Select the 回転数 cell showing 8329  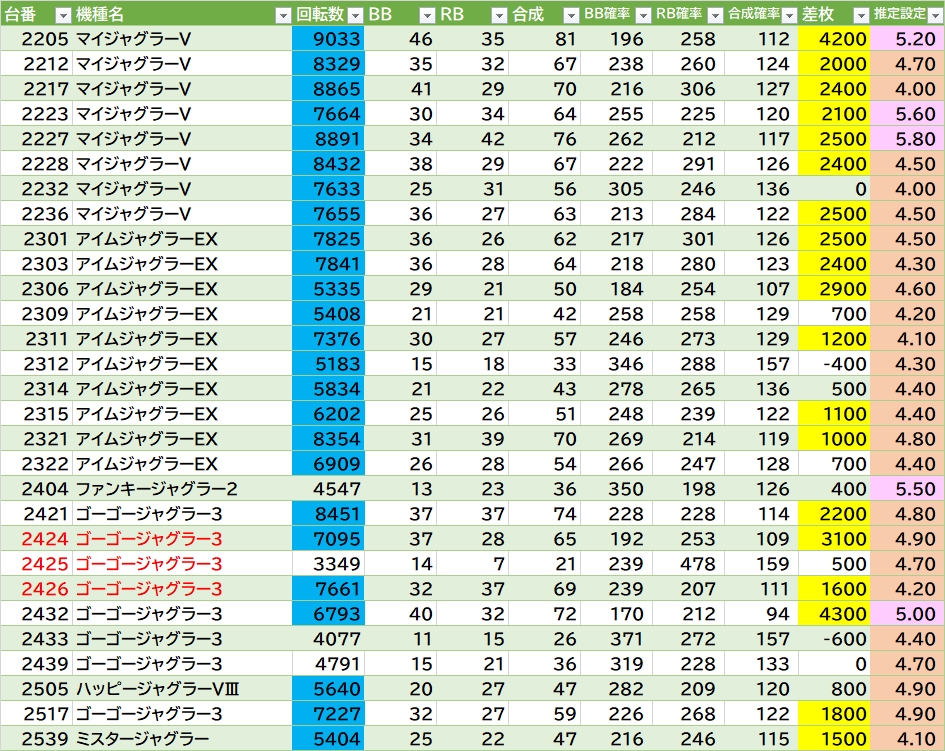point(328,64)
